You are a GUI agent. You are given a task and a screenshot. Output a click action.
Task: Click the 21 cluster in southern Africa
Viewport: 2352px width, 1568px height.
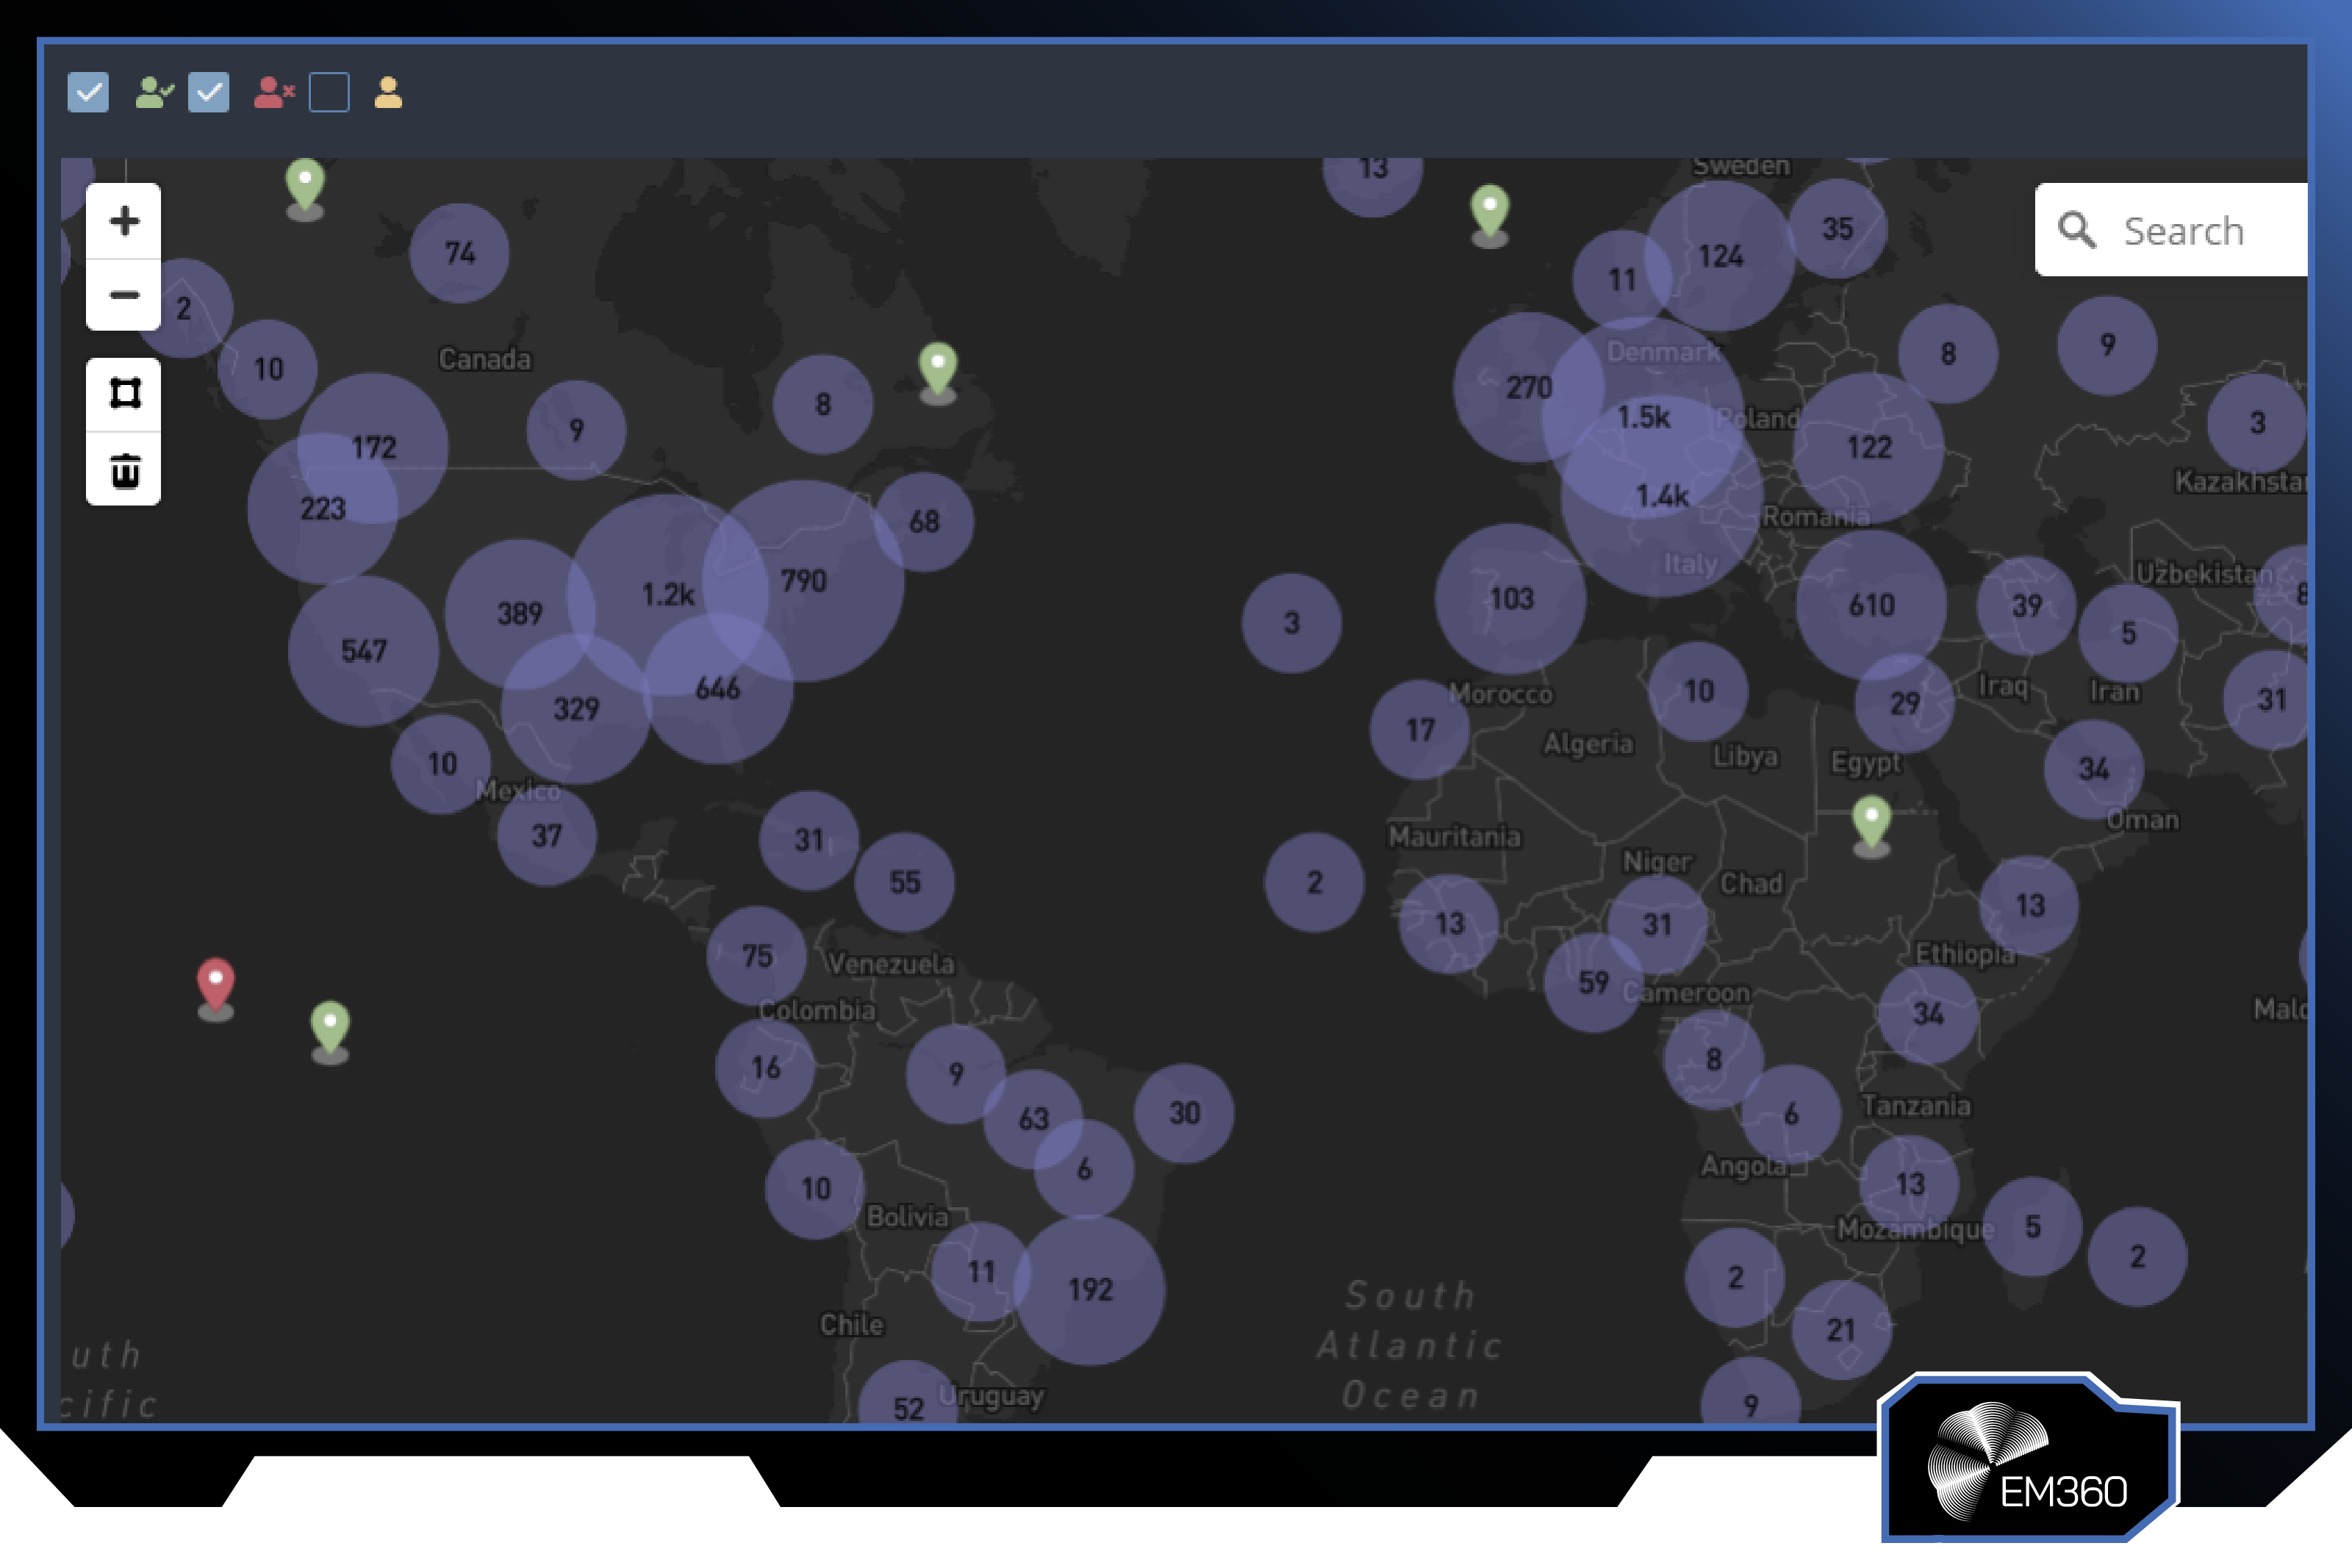(x=1841, y=1330)
